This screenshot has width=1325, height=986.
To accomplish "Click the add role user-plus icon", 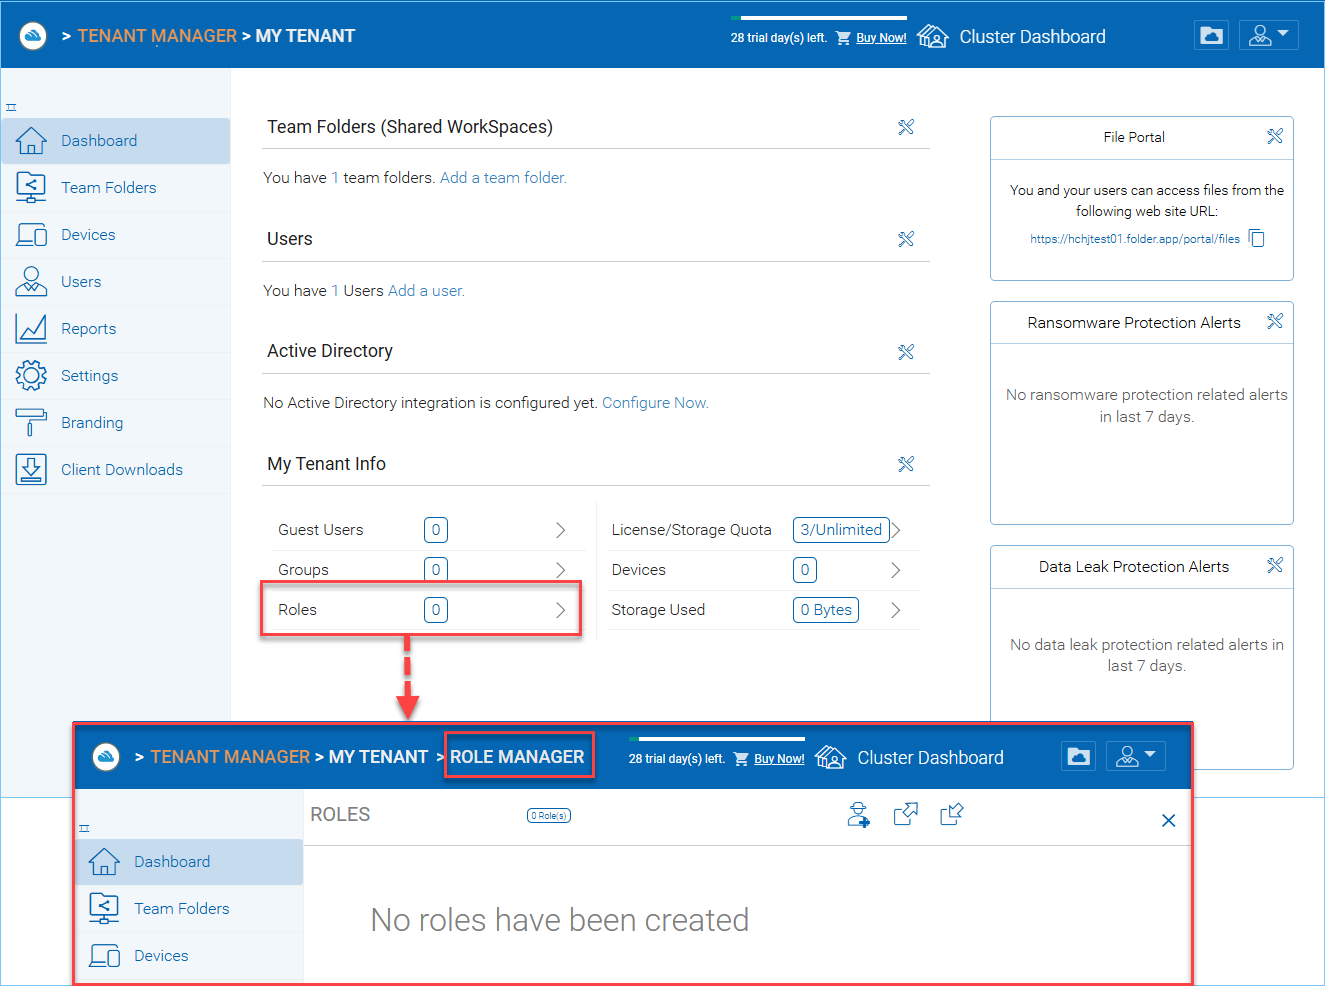I will (858, 815).
